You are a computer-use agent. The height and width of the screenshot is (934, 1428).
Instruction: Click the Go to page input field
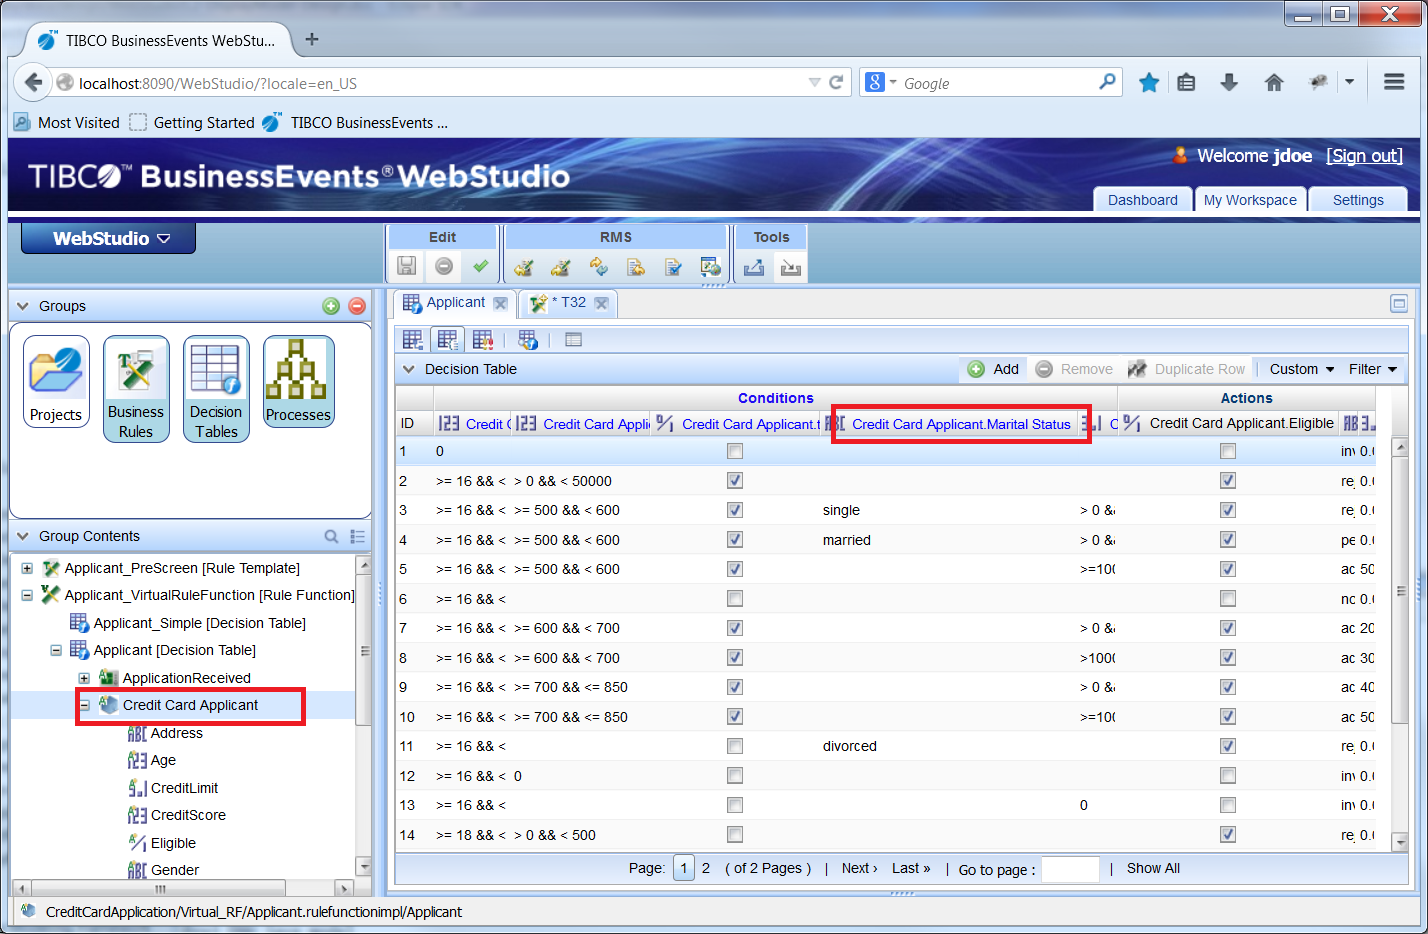pos(1070,869)
